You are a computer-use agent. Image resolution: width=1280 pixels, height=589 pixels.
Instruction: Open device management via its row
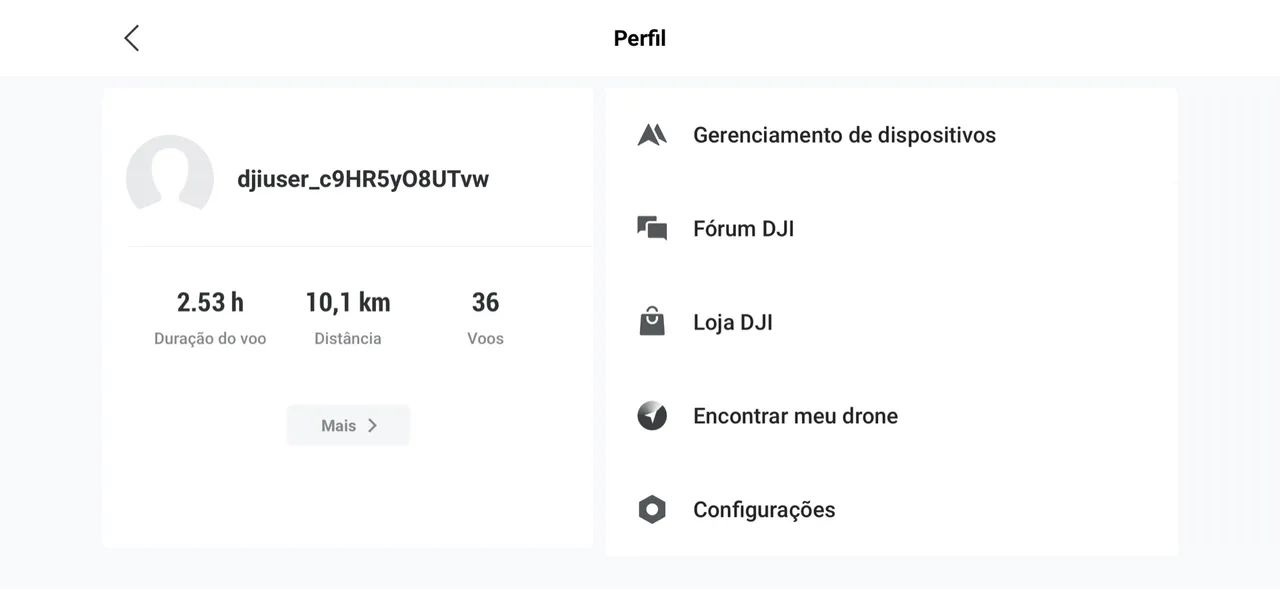843,134
